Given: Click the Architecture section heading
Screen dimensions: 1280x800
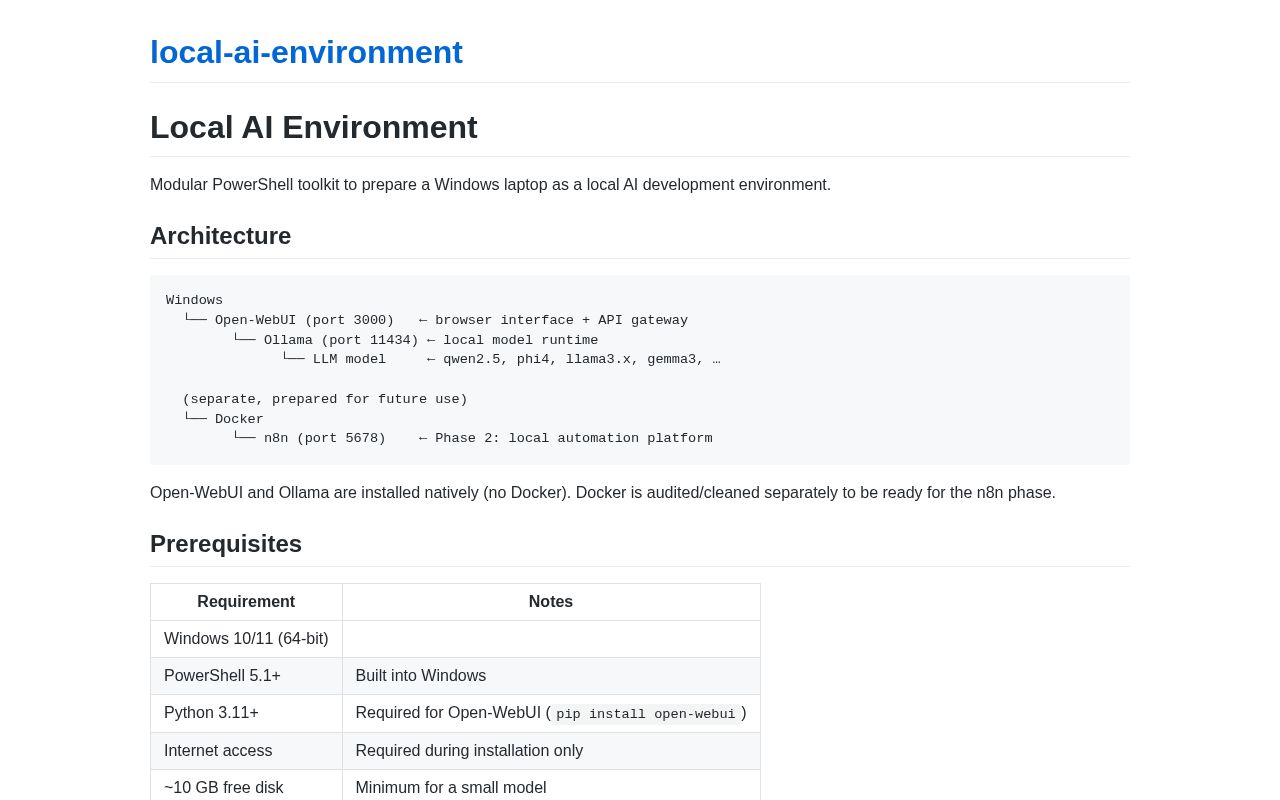Looking at the screenshot, I should coord(220,236).
